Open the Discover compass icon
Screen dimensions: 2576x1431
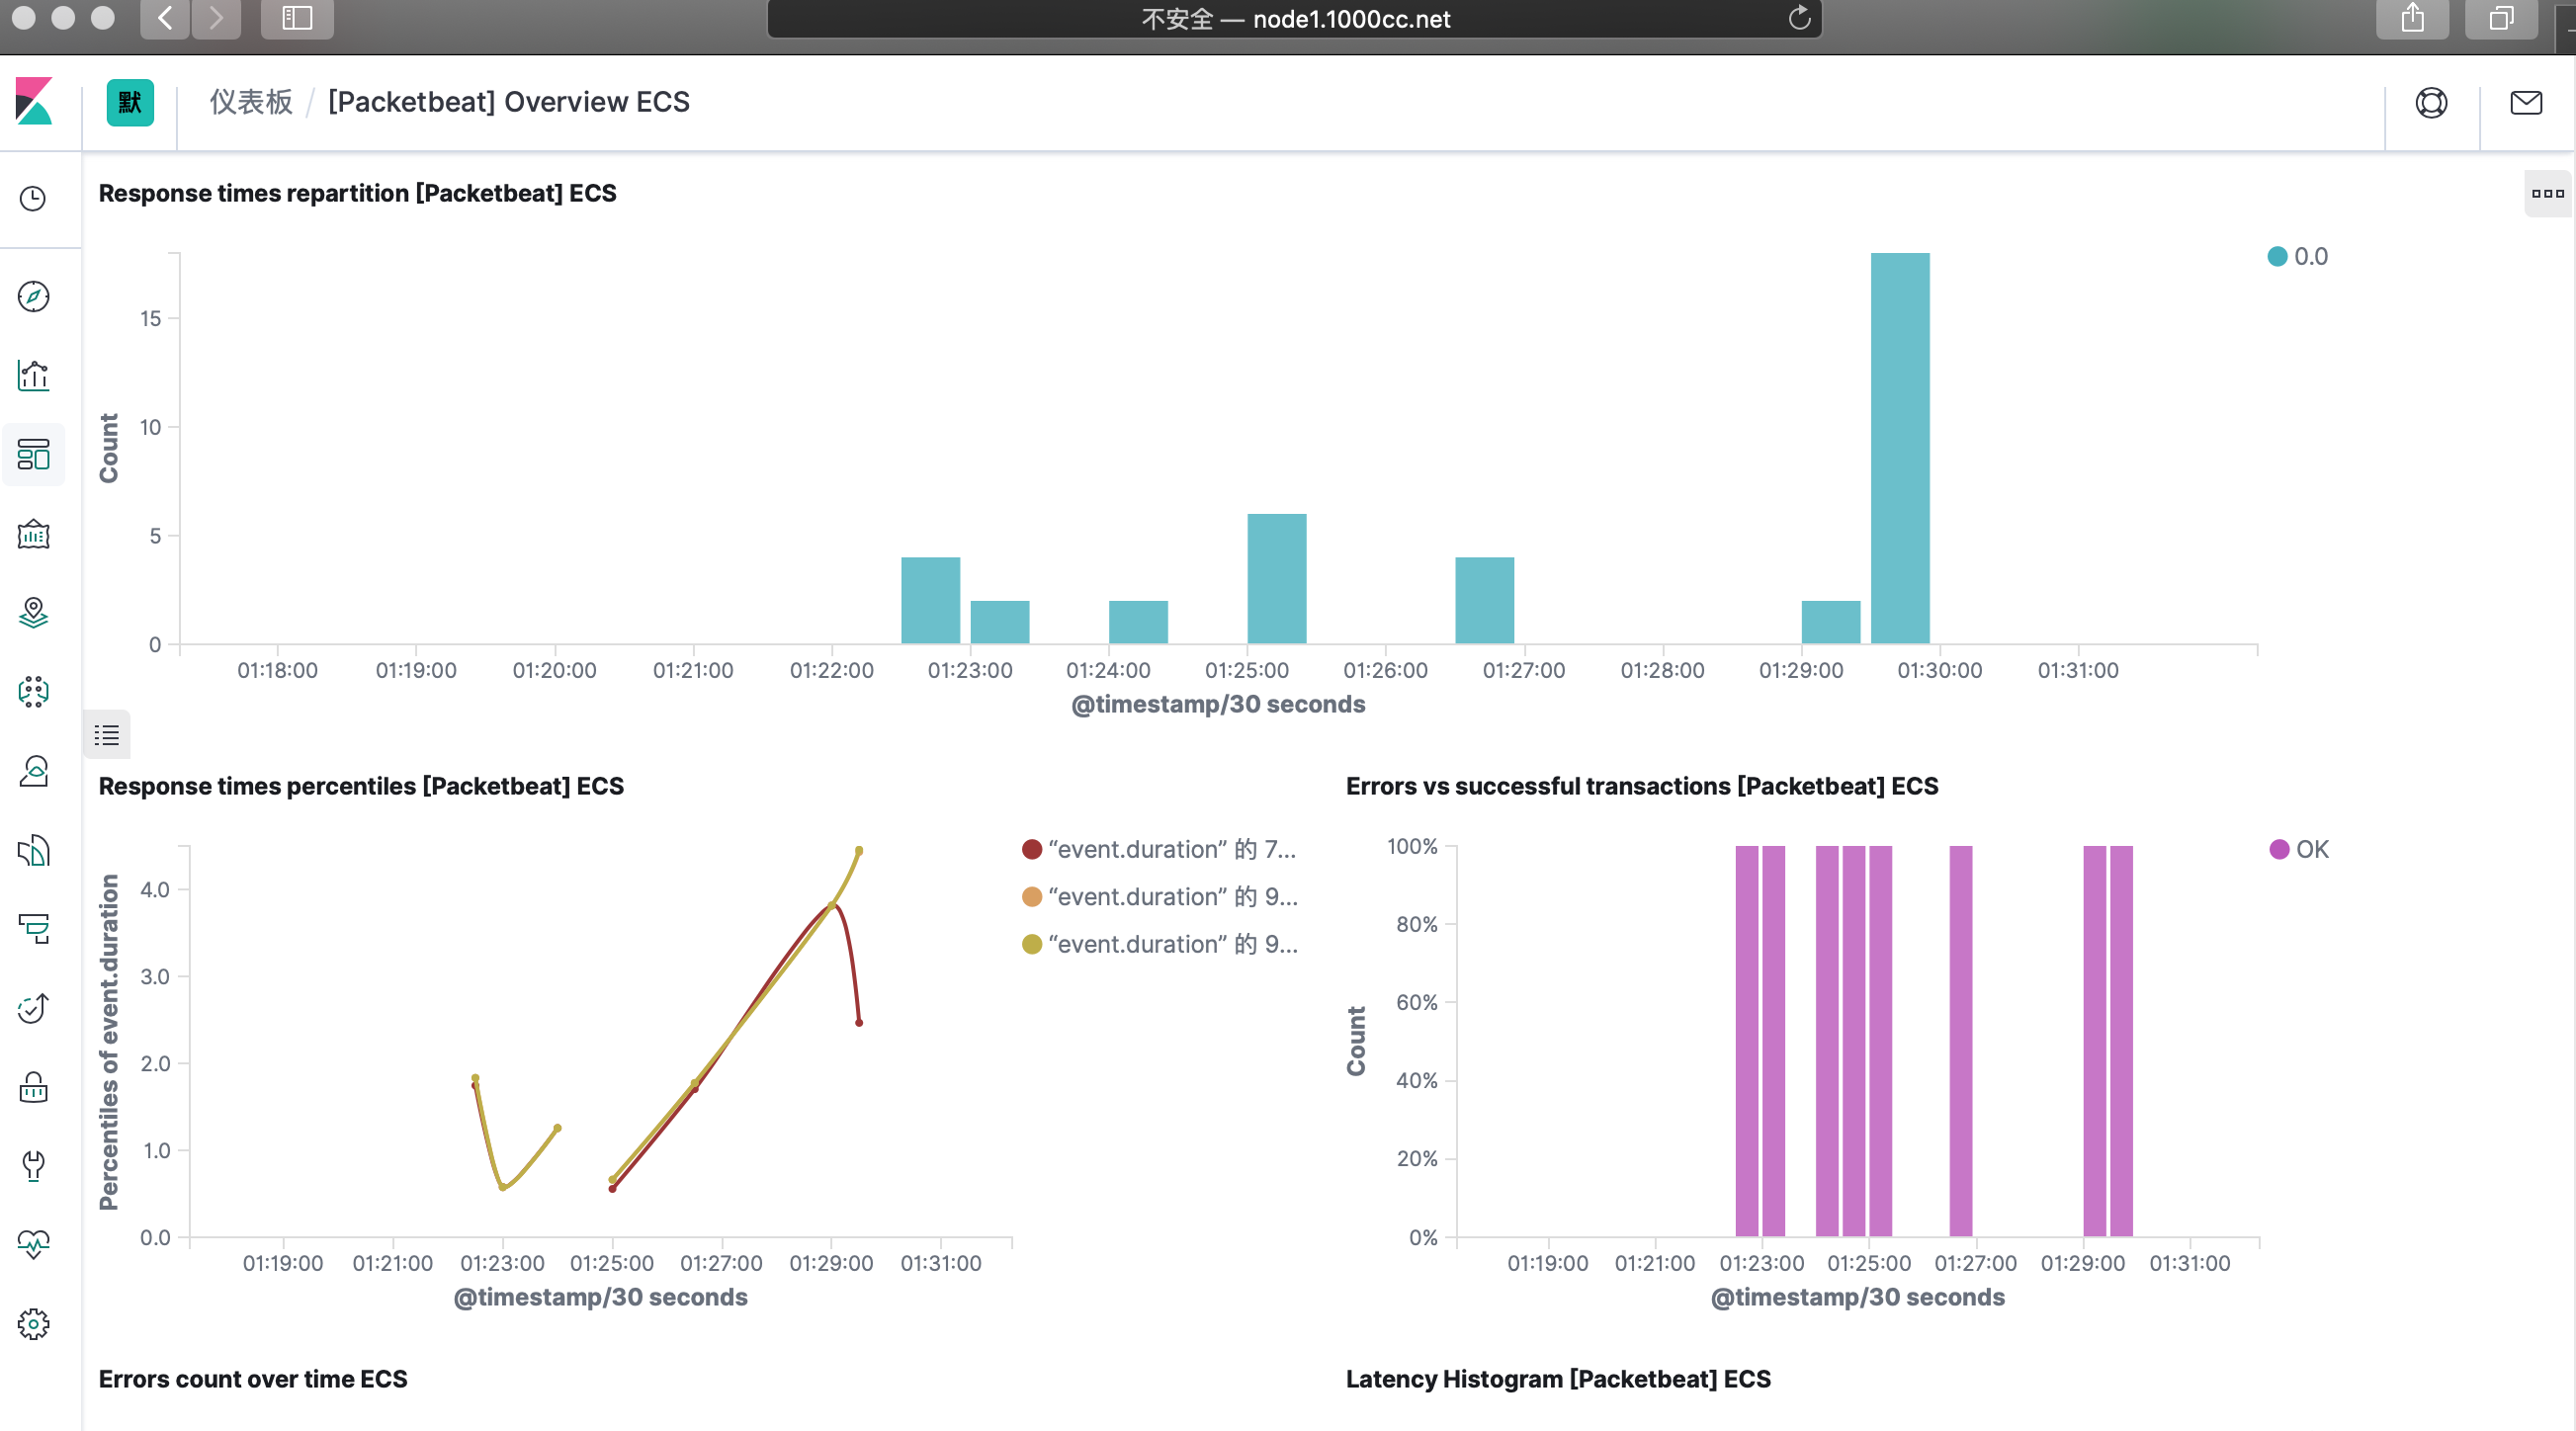[x=33, y=297]
